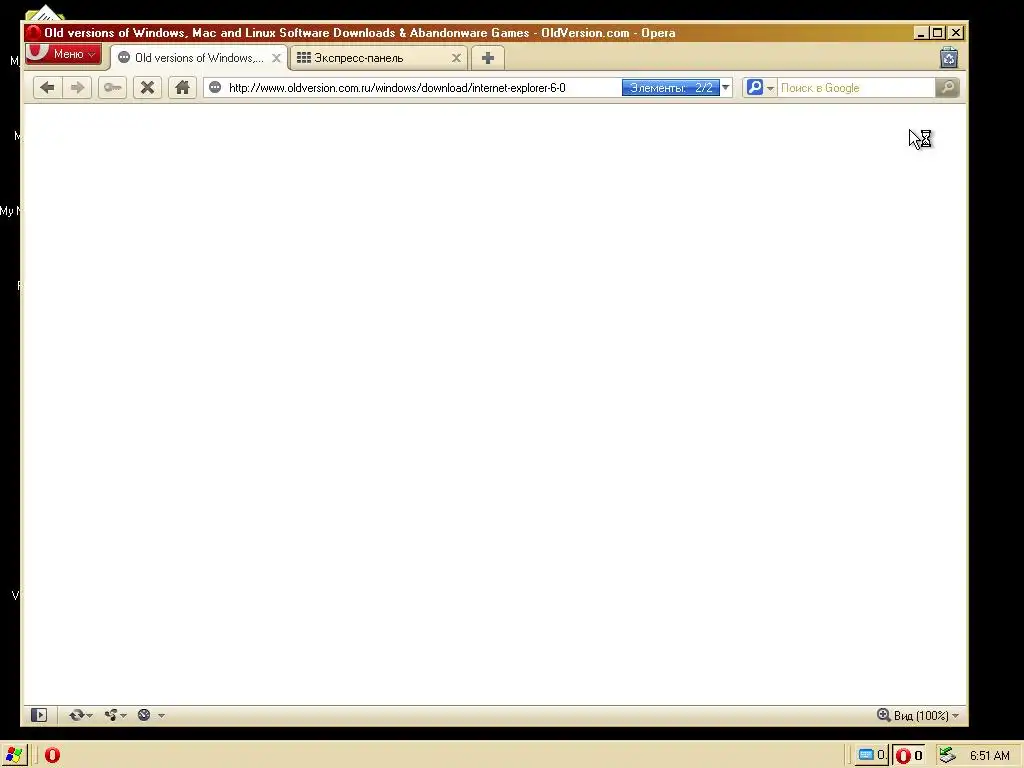Stop loading the page
The image size is (1024, 768).
click(x=148, y=88)
